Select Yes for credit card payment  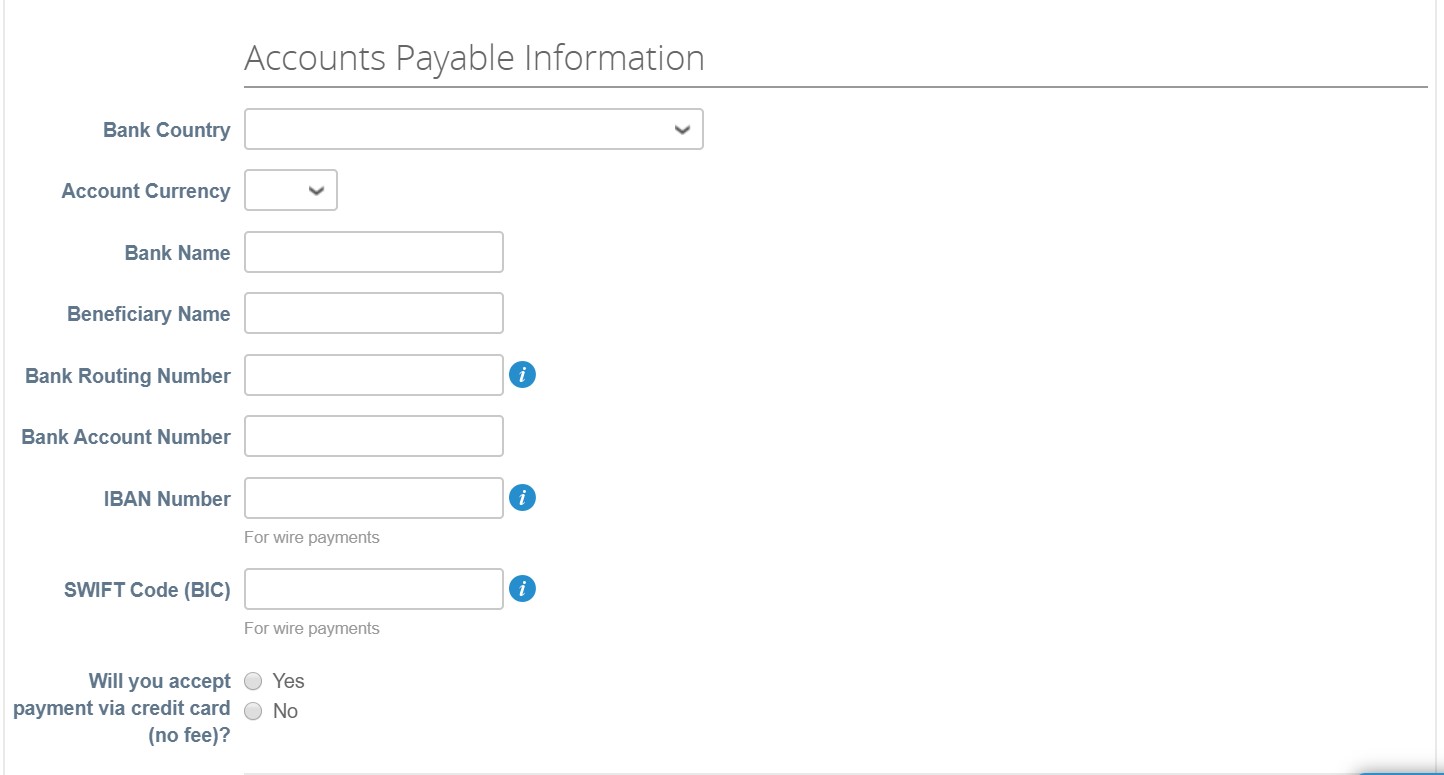point(254,681)
